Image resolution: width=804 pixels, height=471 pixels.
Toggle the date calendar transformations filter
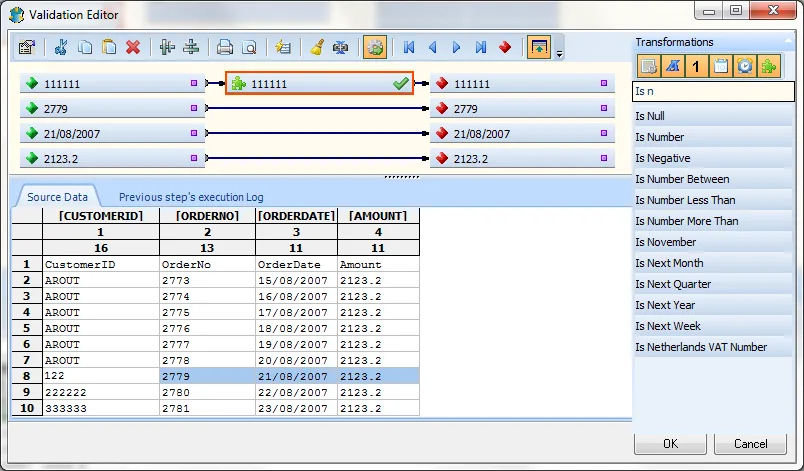[x=720, y=66]
